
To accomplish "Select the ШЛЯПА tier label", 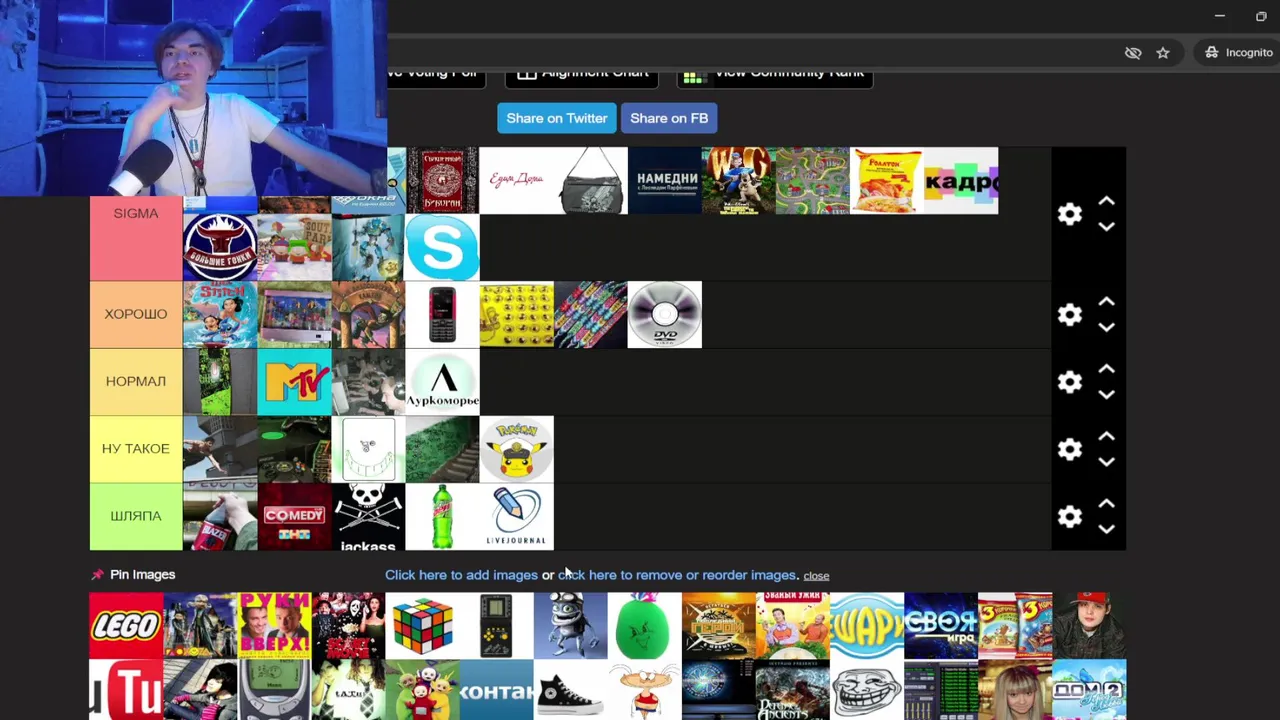I will tap(136, 516).
